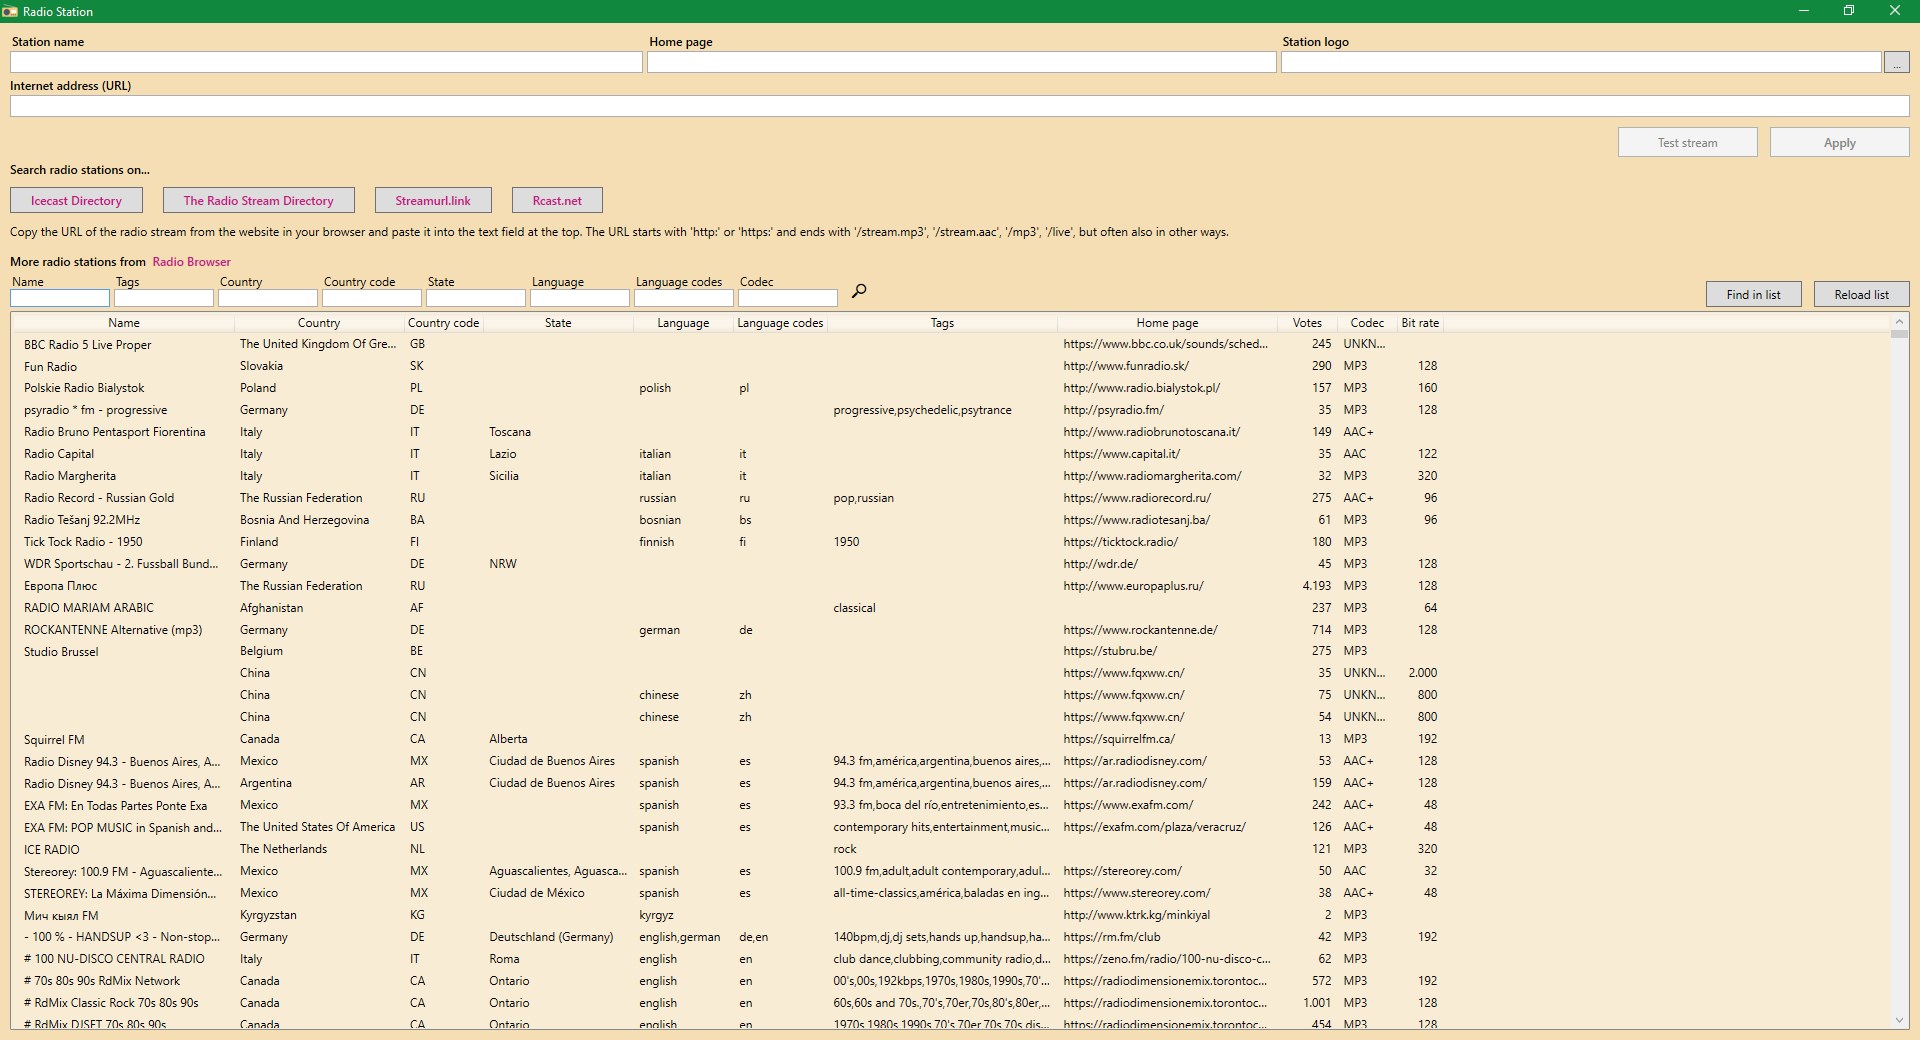Screen dimensions: 1920x1040
Task: Click the station logo browse button
Action: pyautogui.click(x=1896, y=63)
